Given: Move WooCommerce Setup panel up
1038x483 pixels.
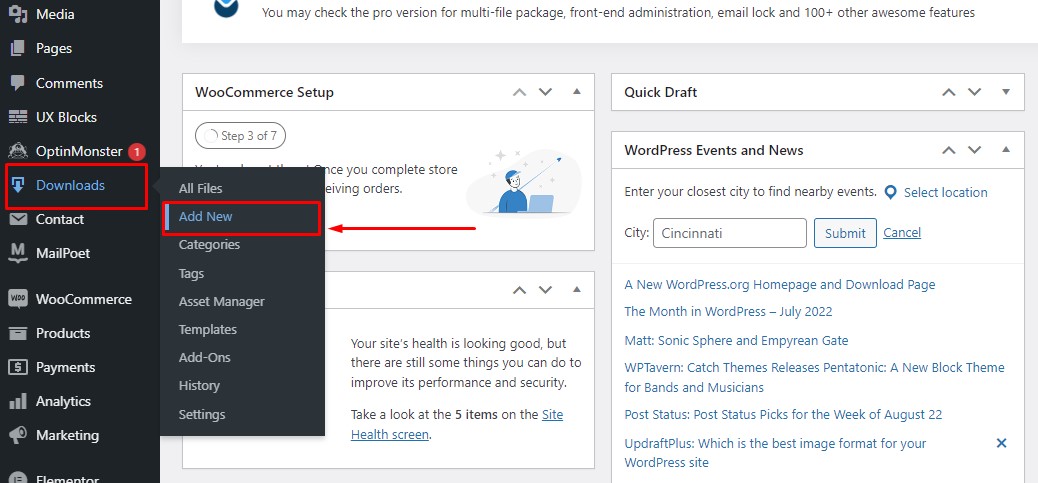Looking at the screenshot, I should tap(520, 92).
